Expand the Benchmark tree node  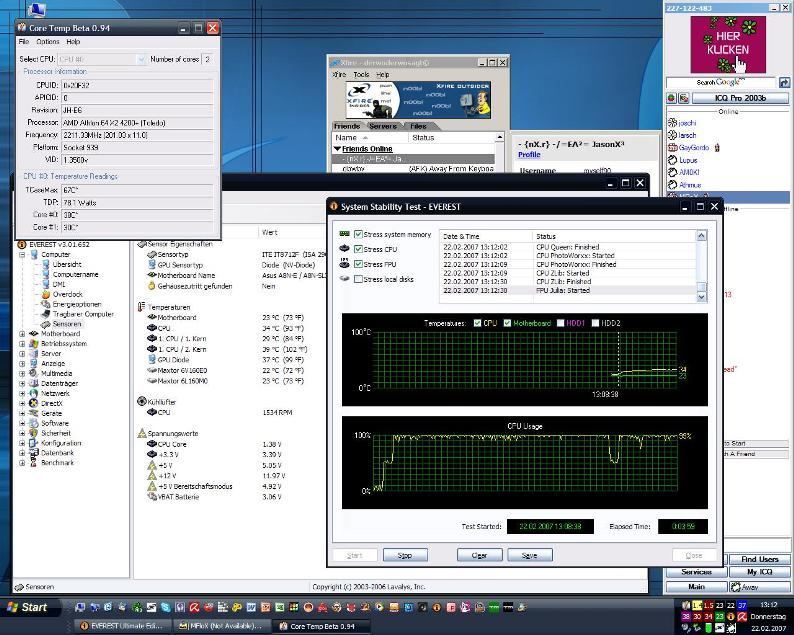click(22, 463)
